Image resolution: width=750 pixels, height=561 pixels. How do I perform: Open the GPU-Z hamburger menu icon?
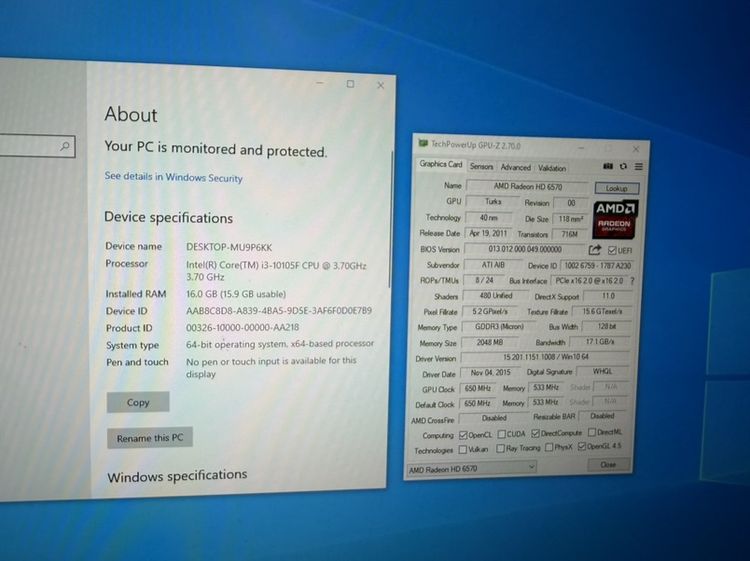639,166
